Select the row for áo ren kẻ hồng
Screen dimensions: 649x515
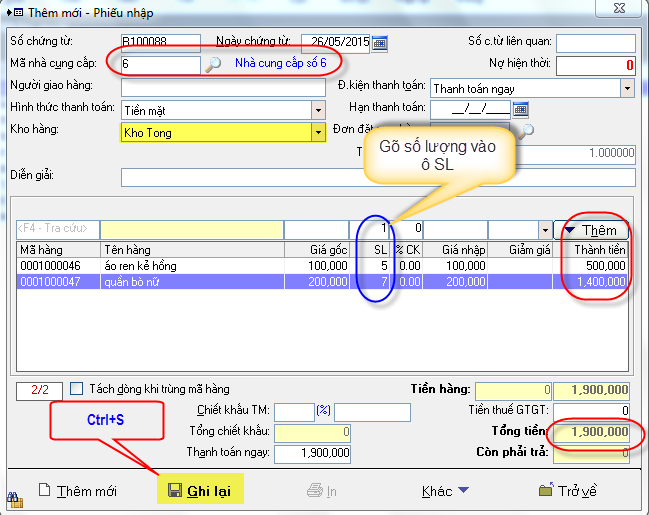[x=150, y=266]
